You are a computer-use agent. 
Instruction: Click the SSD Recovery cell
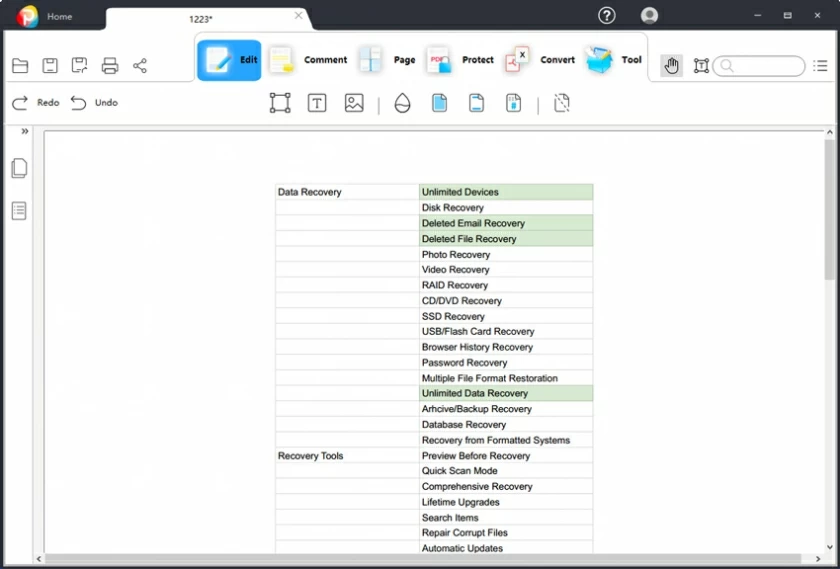coord(506,316)
